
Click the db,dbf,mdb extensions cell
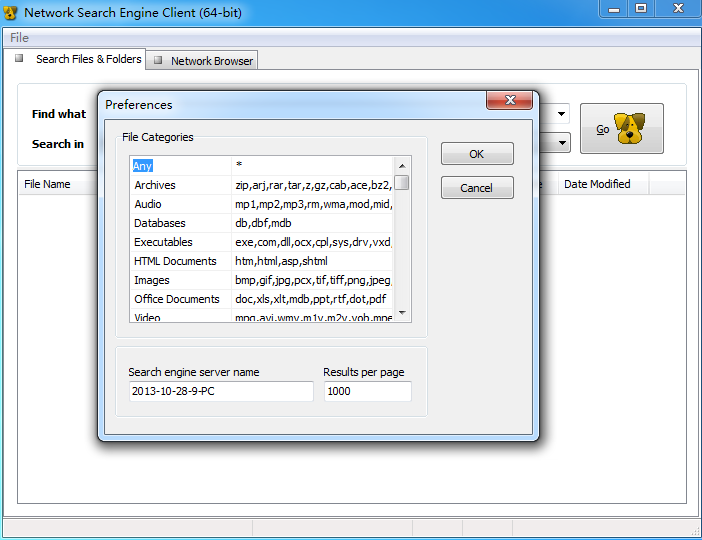(312, 223)
